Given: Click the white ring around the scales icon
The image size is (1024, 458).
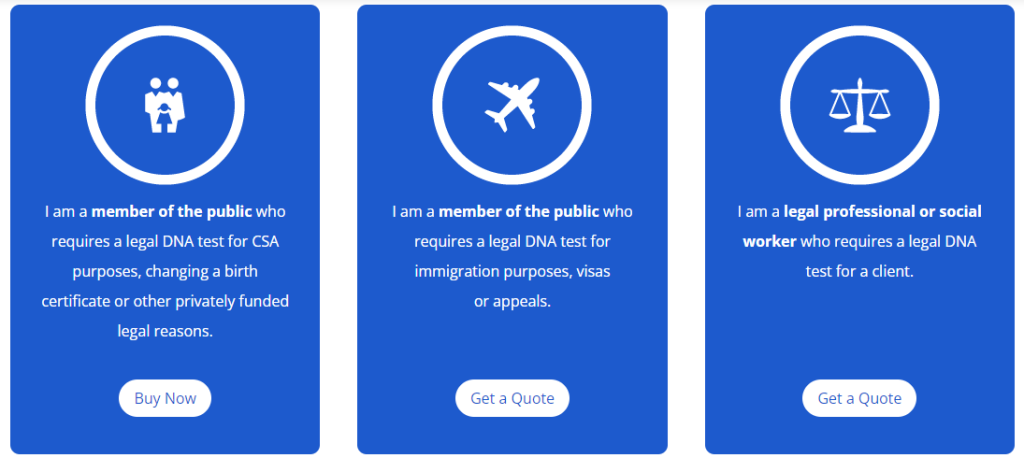Looking at the screenshot, I should coord(786,104).
